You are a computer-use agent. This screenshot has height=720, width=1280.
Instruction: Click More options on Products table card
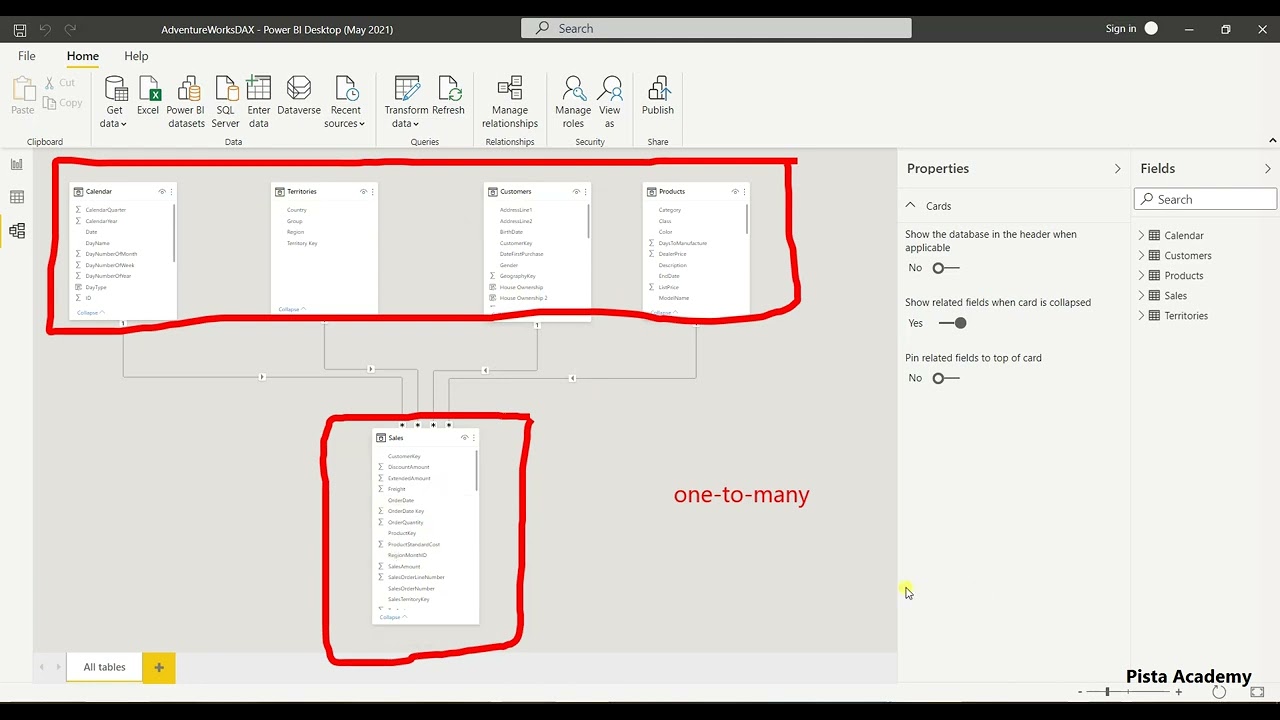[744, 192]
